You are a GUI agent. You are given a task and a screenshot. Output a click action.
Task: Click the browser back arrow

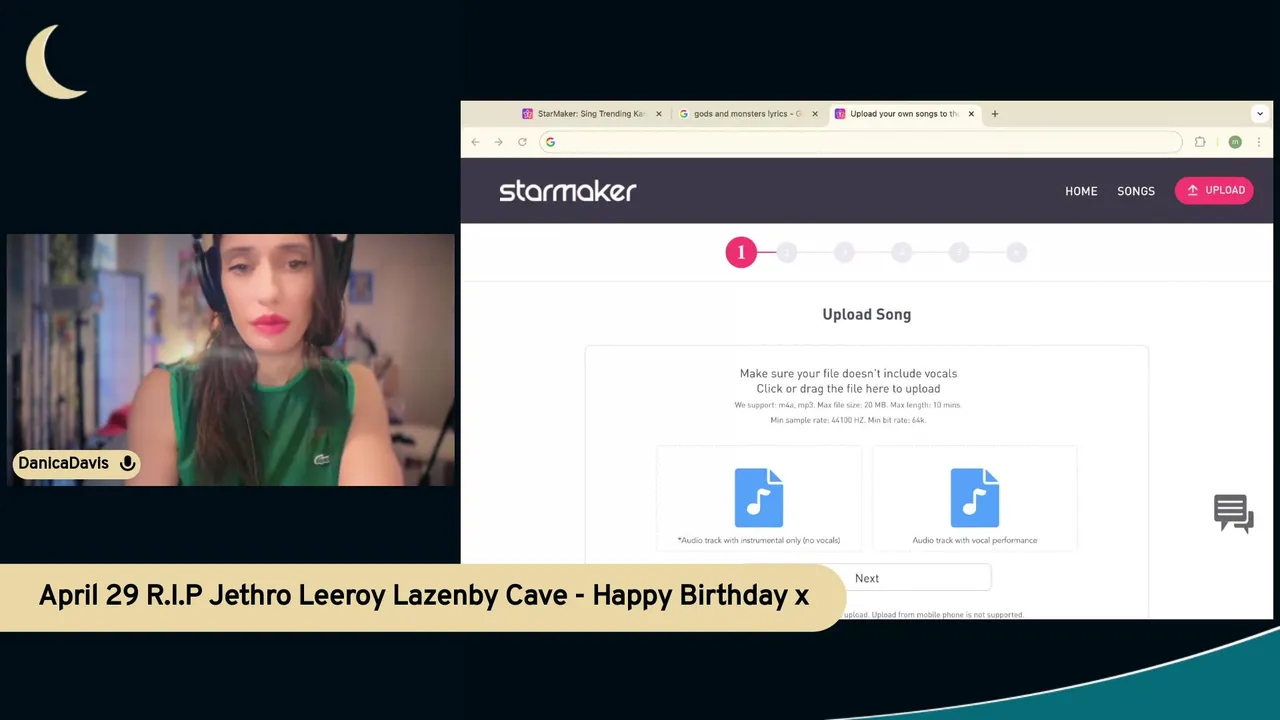point(475,142)
